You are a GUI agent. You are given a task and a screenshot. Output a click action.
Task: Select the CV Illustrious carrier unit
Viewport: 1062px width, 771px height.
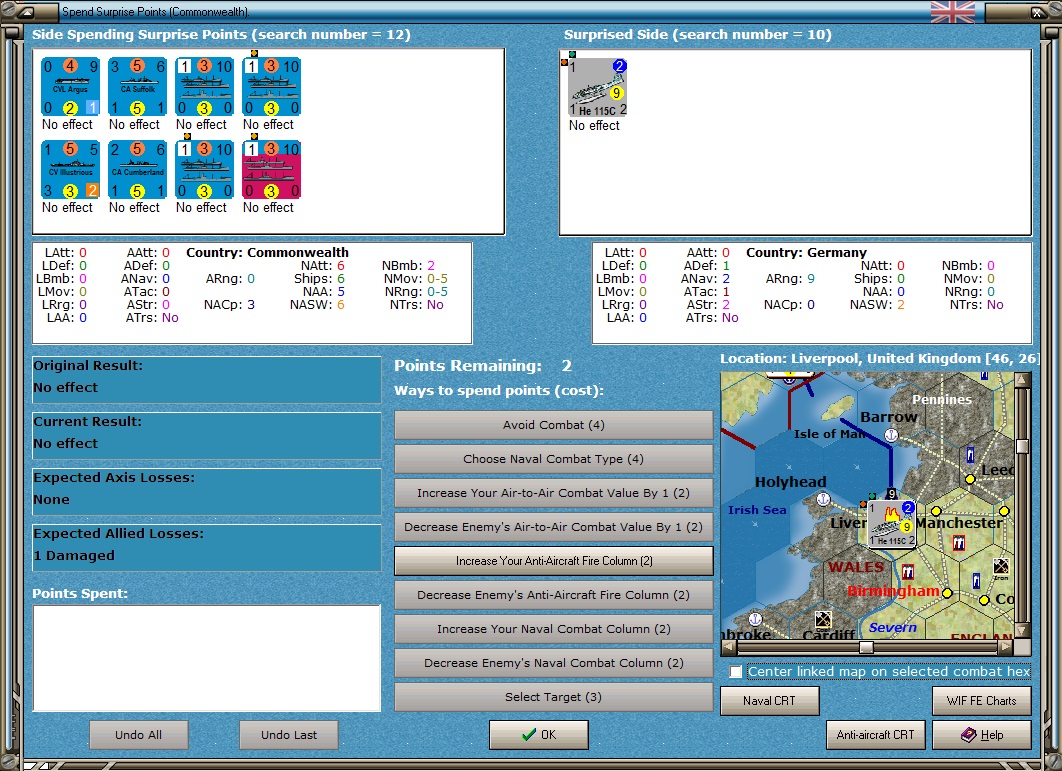pos(70,169)
